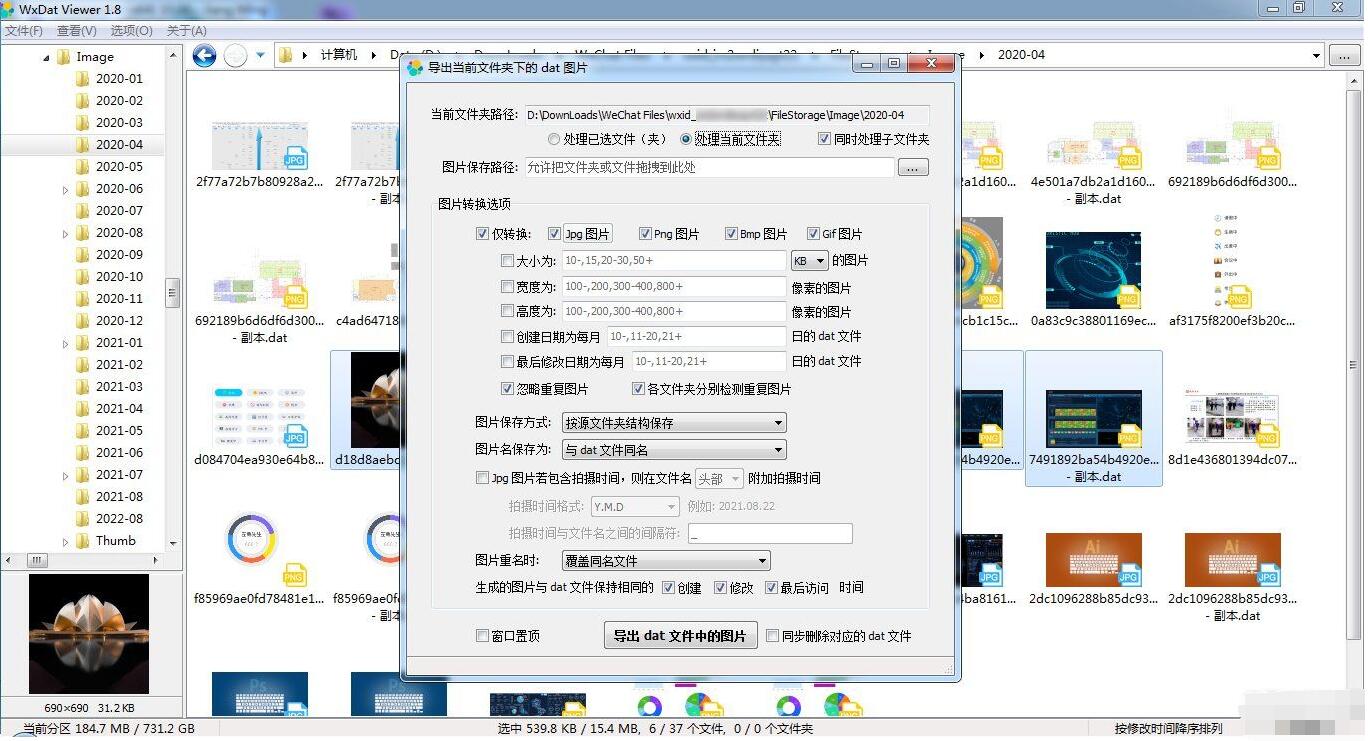
Task: Toggle 忽略重复图片 checkbox
Action: (507, 389)
